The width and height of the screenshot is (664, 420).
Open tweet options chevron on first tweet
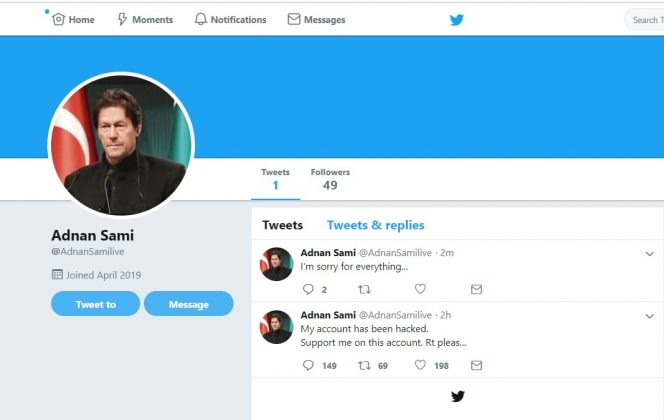tap(650, 254)
